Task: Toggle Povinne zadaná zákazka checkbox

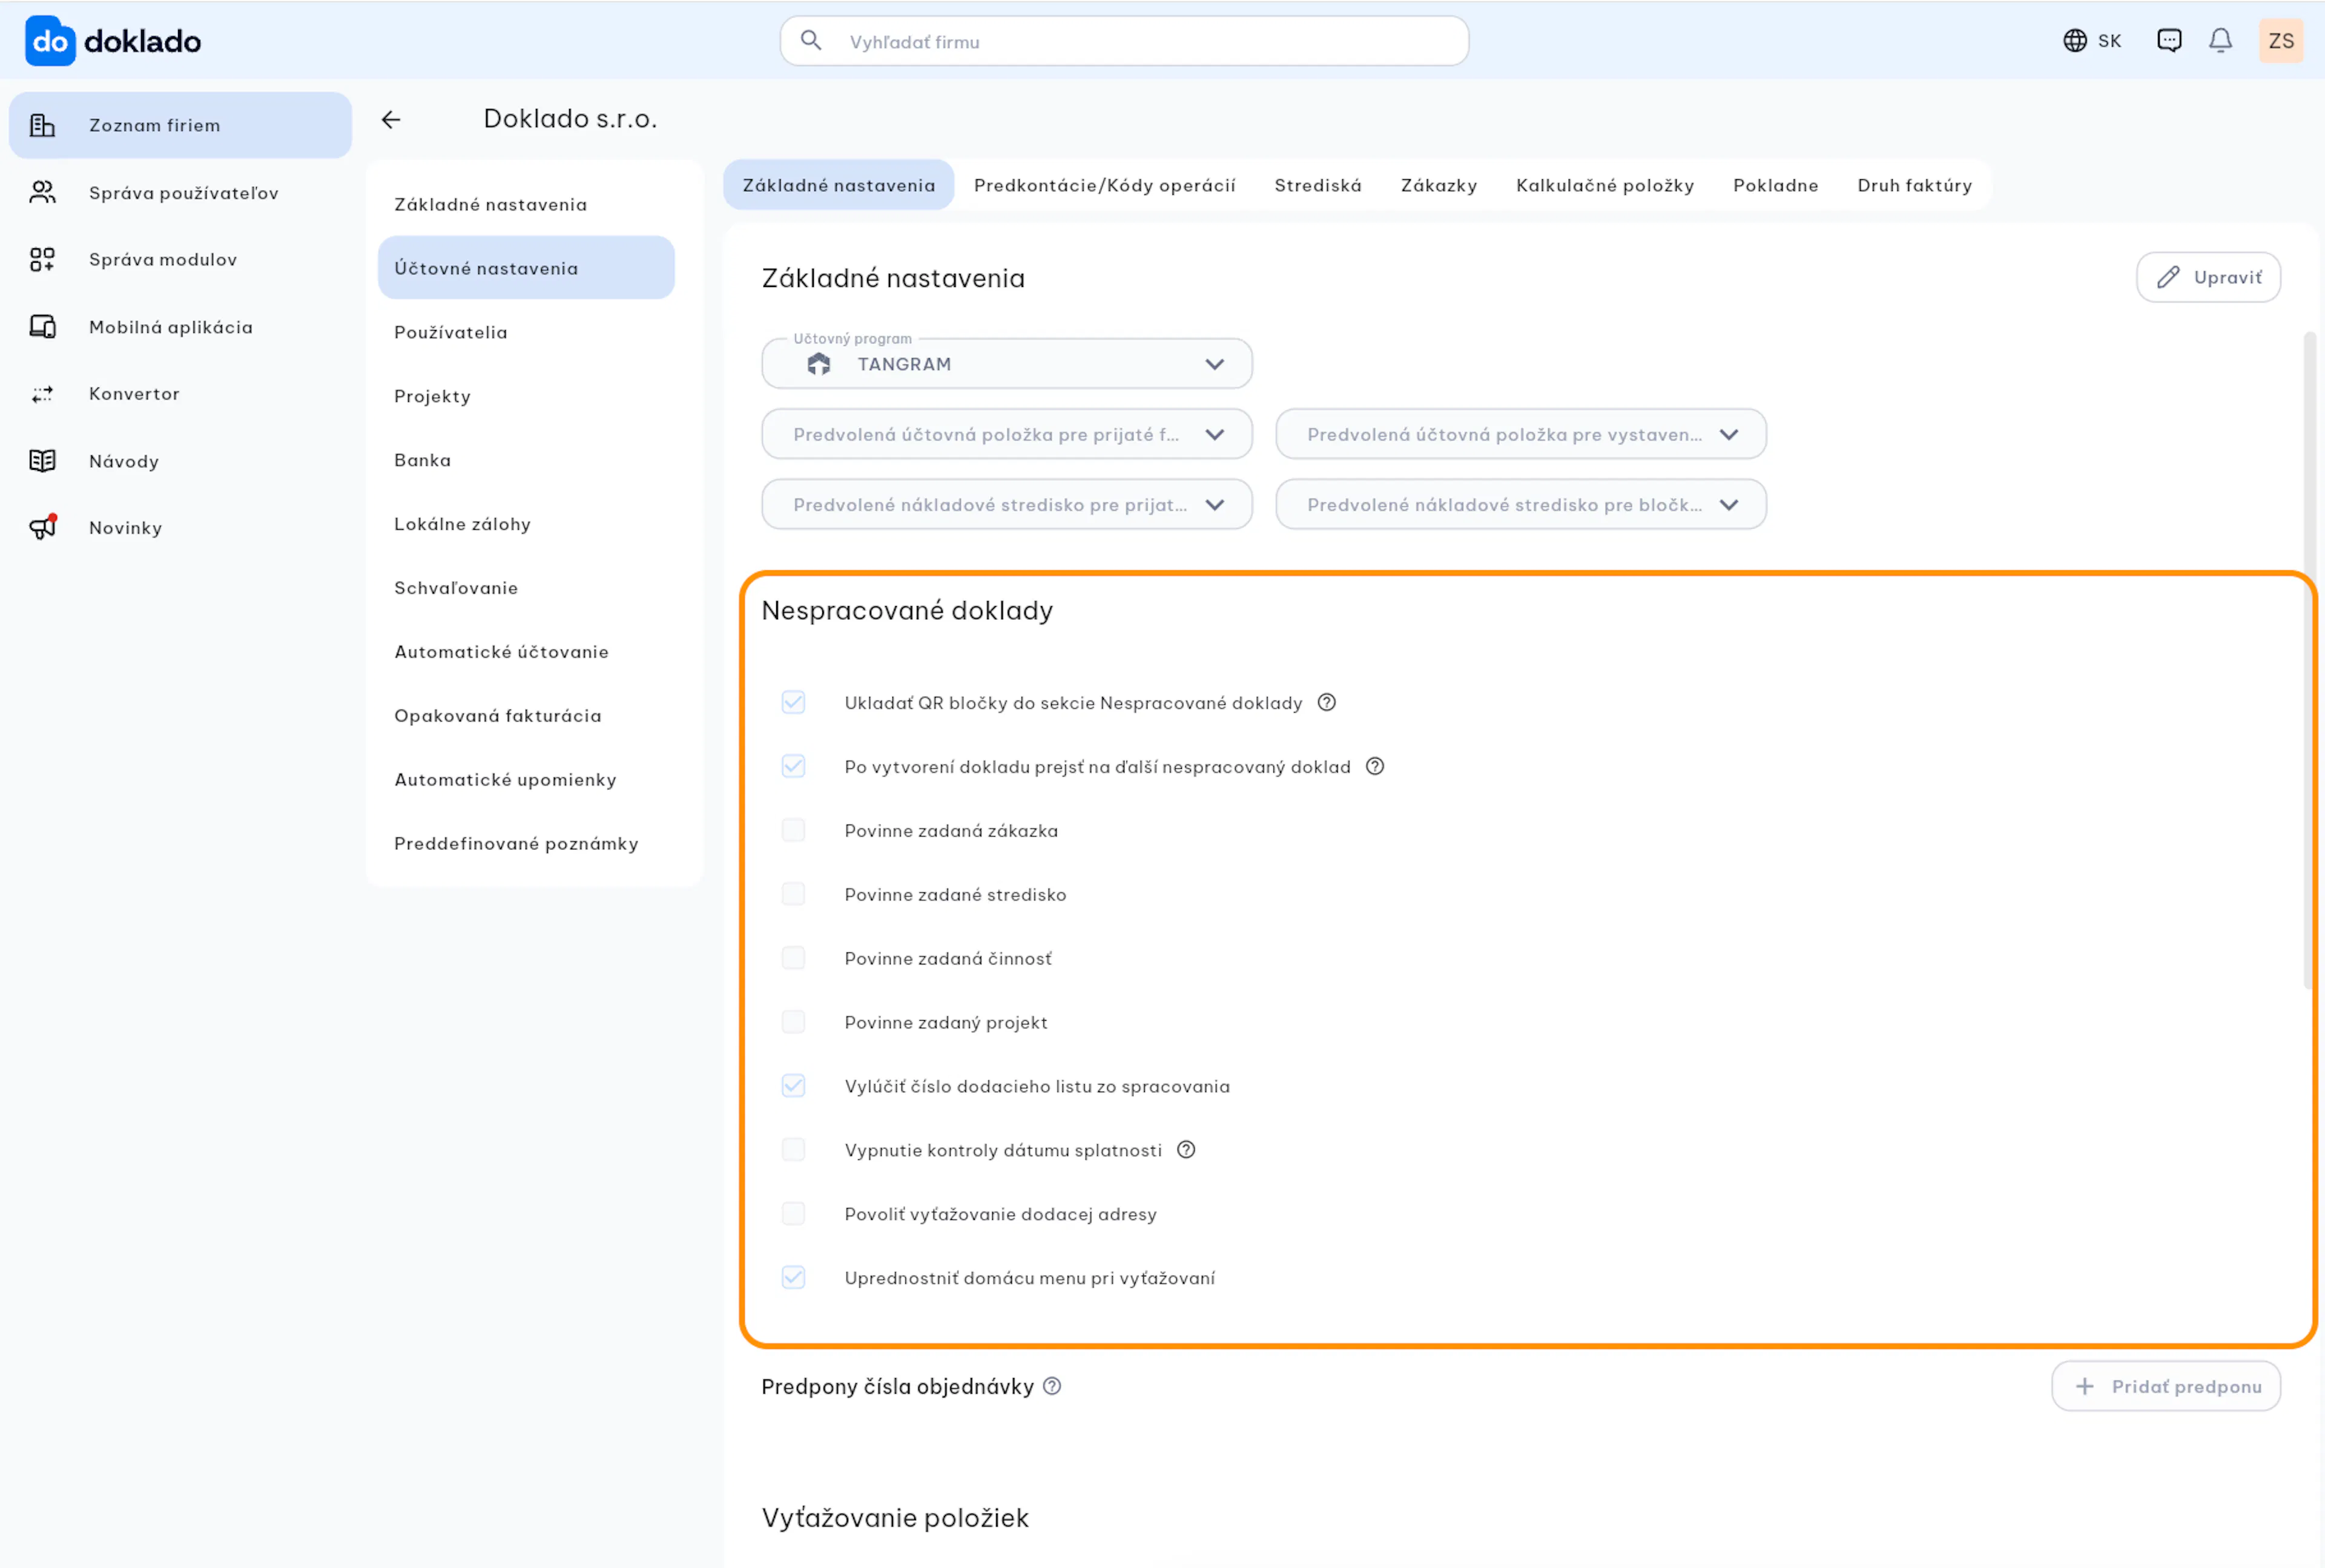Action: point(793,830)
